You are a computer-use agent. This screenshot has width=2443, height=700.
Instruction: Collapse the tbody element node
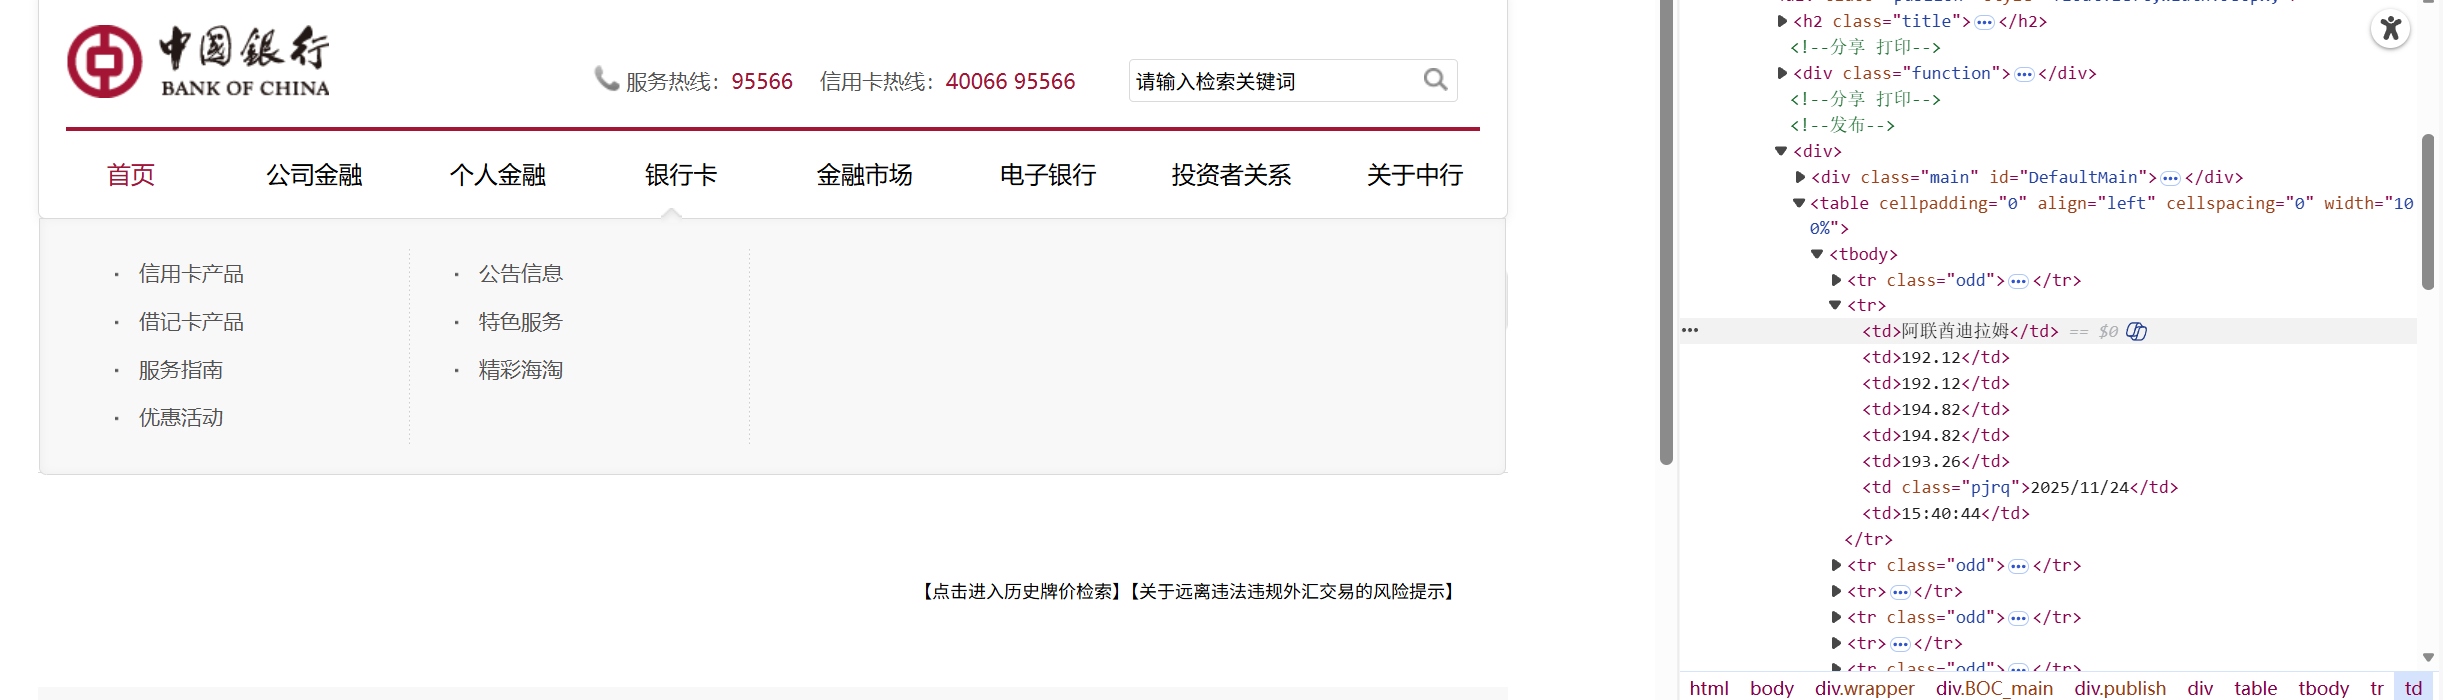(x=1817, y=254)
